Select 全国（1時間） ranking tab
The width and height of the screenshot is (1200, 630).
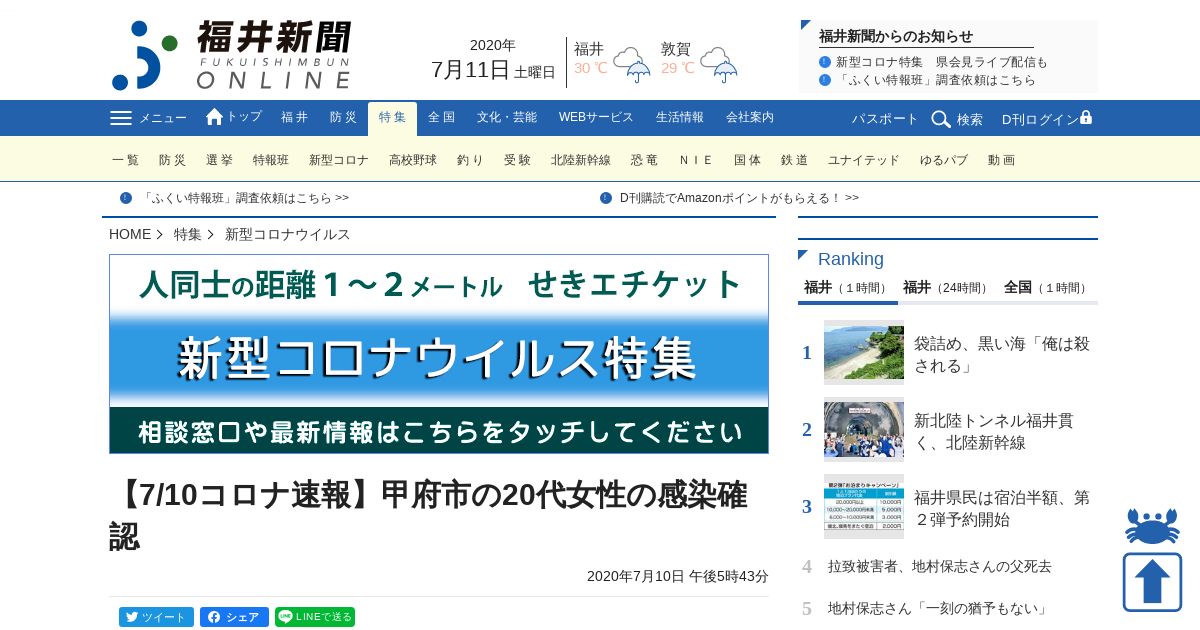pos(1047,288)
